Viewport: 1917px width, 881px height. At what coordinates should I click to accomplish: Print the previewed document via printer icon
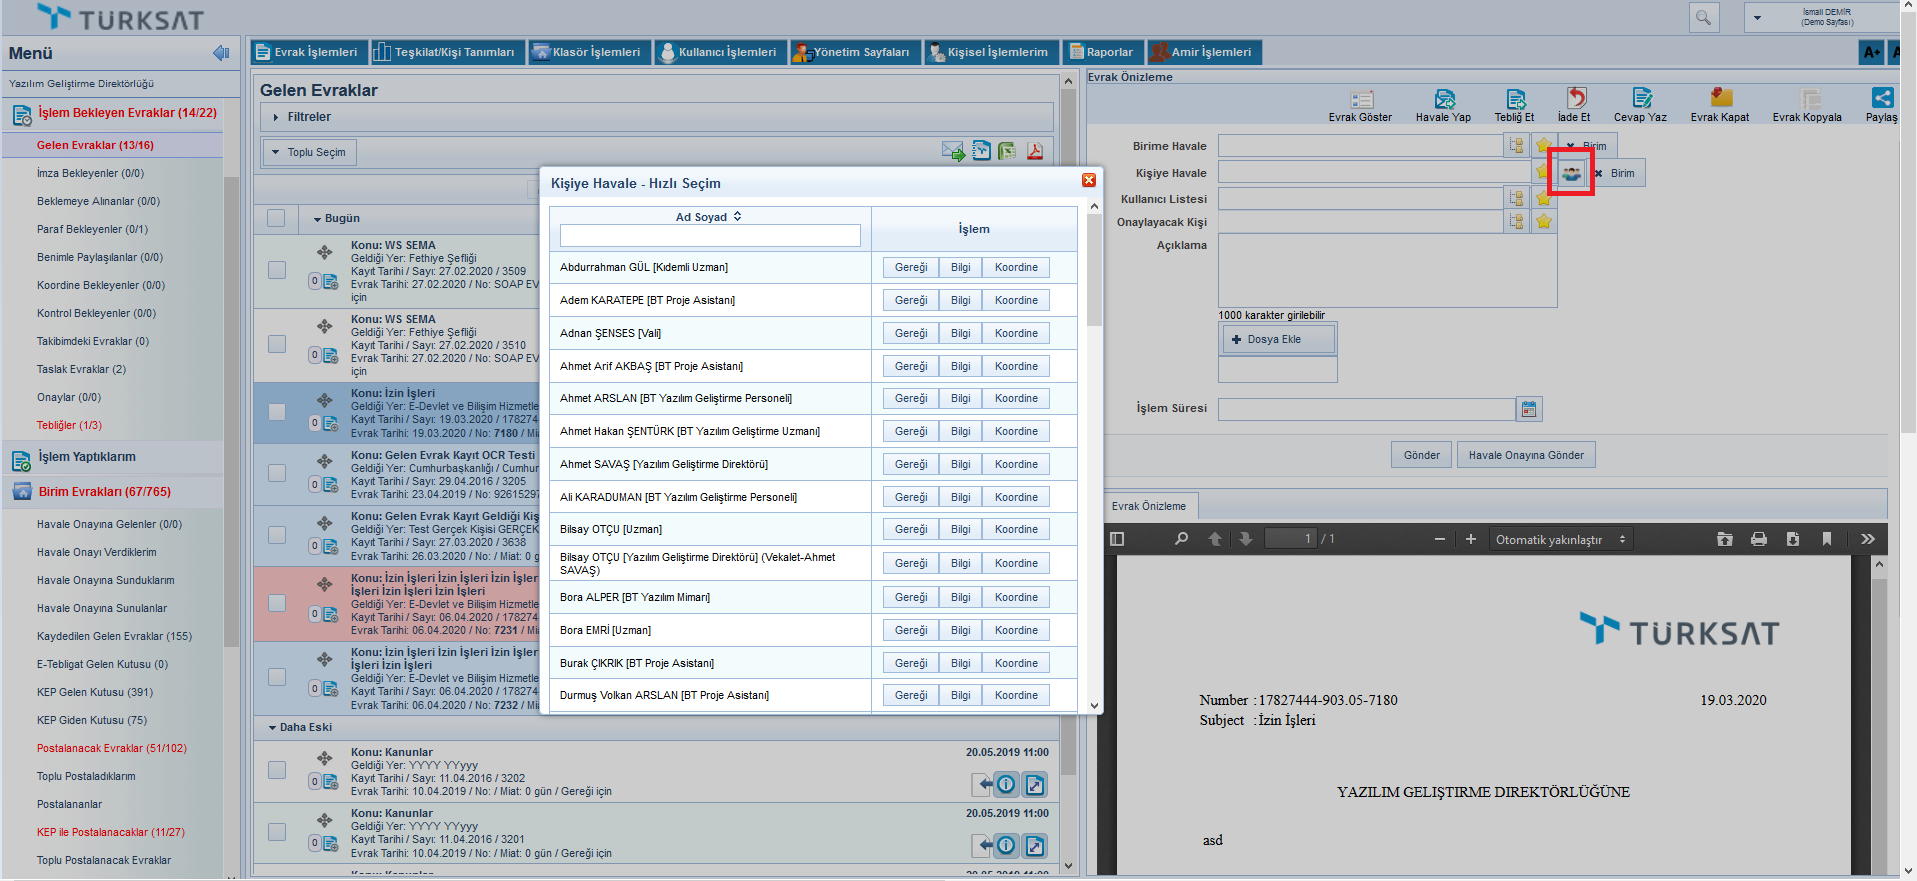1758,539
